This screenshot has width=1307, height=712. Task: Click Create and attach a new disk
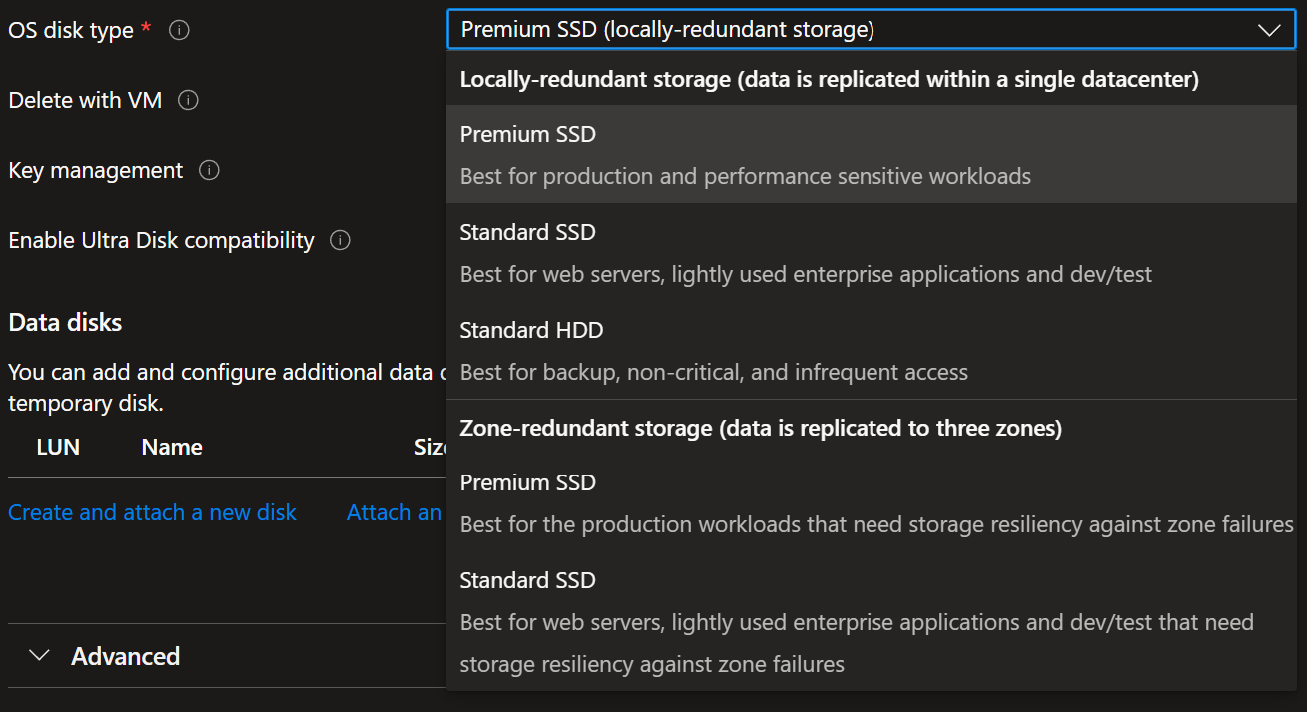coord(152,512)
